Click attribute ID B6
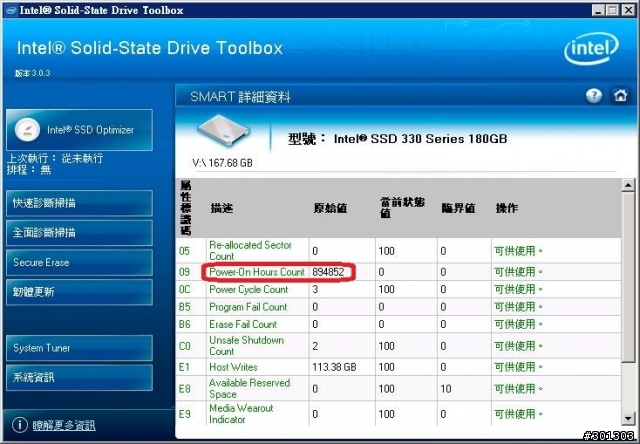Screen dimensions: 640x444 pos(184,324)
